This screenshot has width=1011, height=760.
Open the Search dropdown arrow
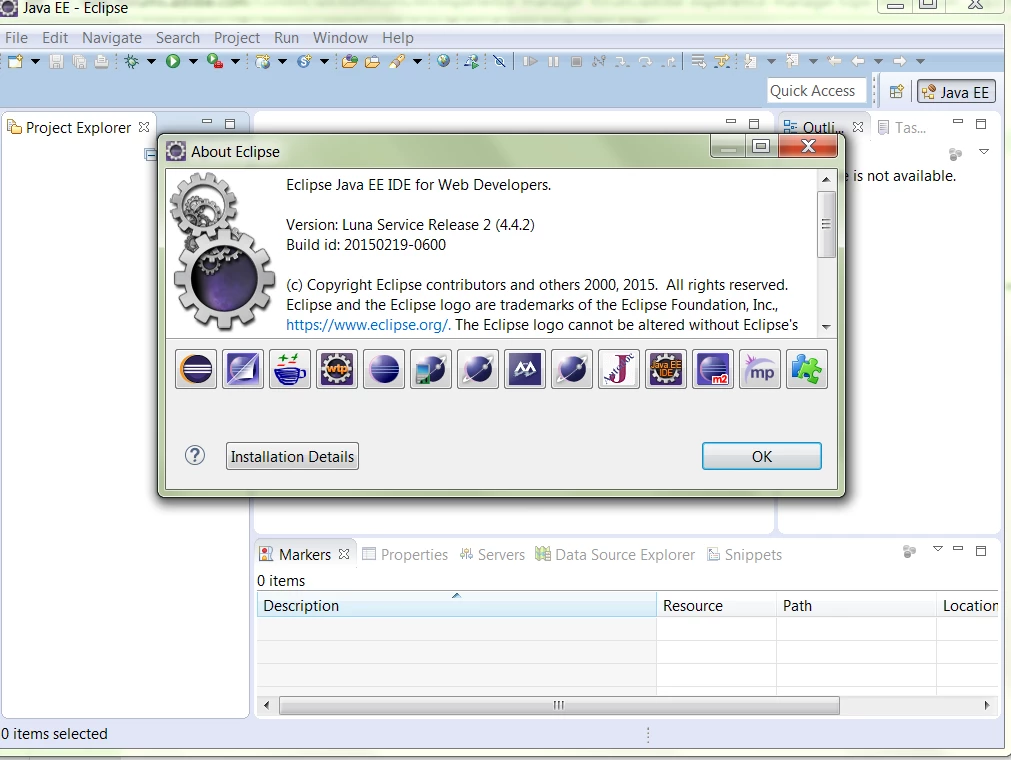(417, 61)
